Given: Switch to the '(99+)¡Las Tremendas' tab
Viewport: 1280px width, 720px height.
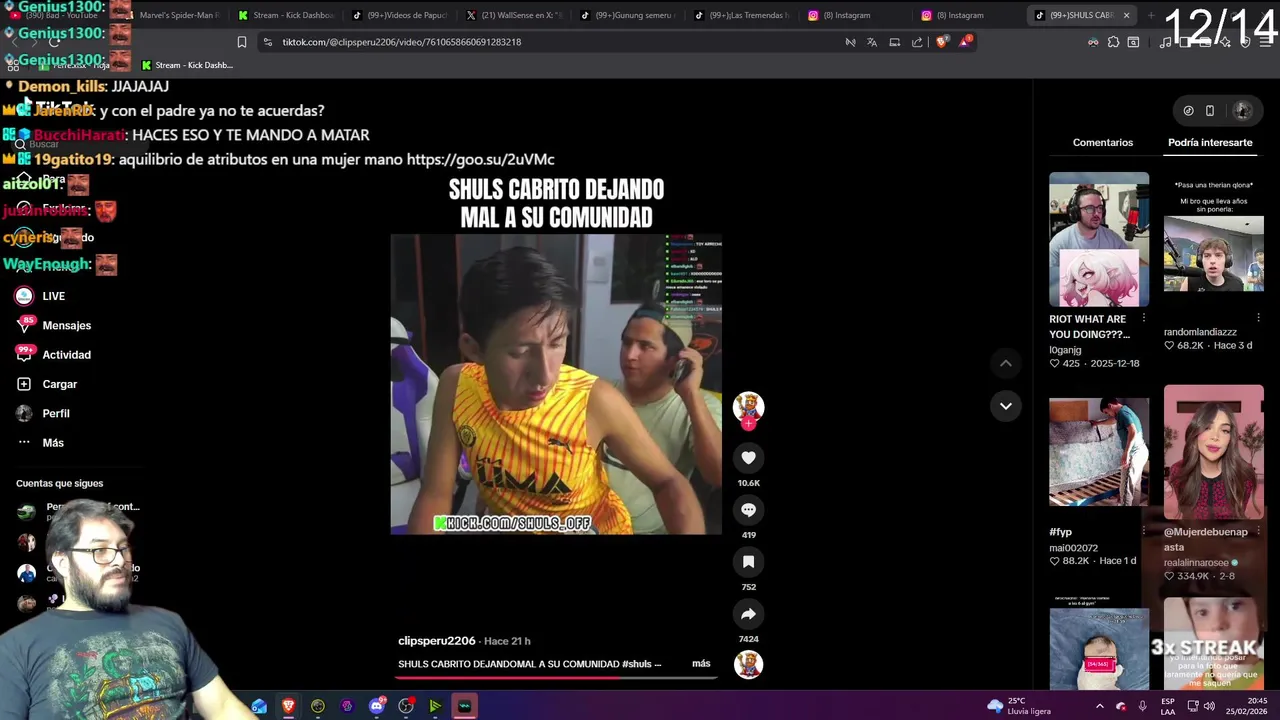Looking at the screenshot, I should coord(743,15).
